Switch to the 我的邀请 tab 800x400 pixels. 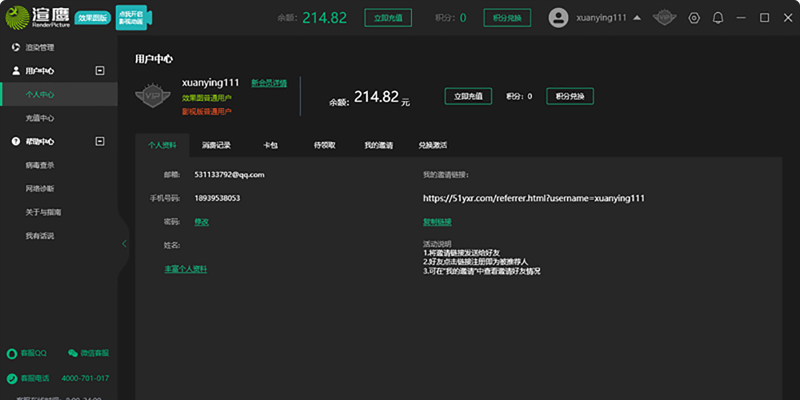coord(378,146)
